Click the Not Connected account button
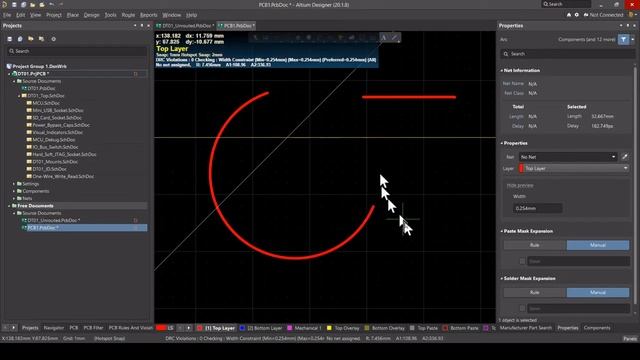The width and height of the screenshot is (640, 360). point(603,15)
